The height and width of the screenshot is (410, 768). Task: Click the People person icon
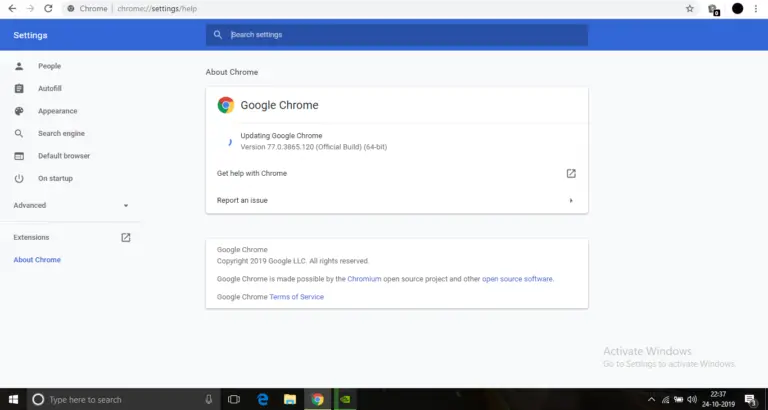tap(19, 66)
